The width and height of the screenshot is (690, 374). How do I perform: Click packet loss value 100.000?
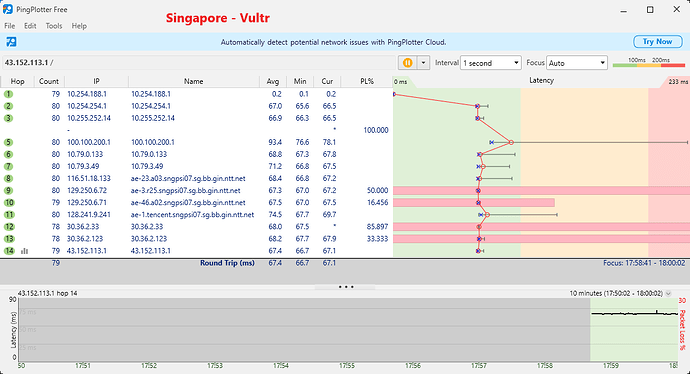(x=376, y=130)
